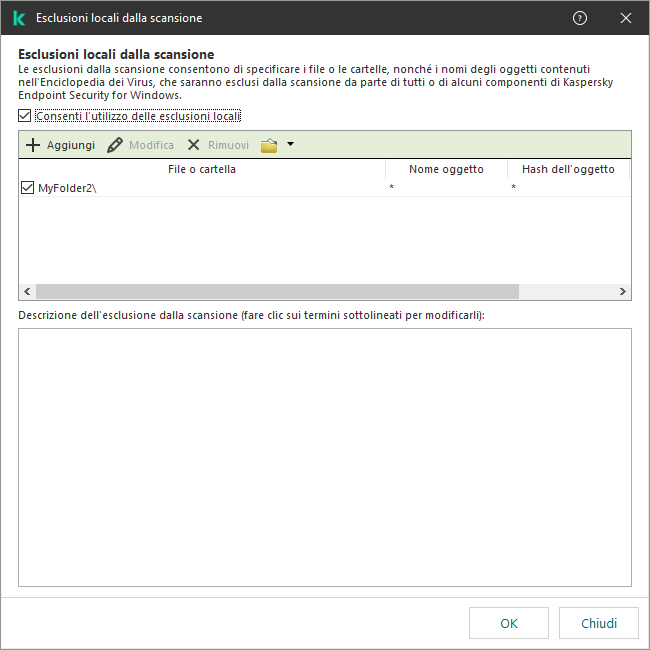Click the Kaspersky logo in title bar
Screen dimensions: 650x650
19,18
